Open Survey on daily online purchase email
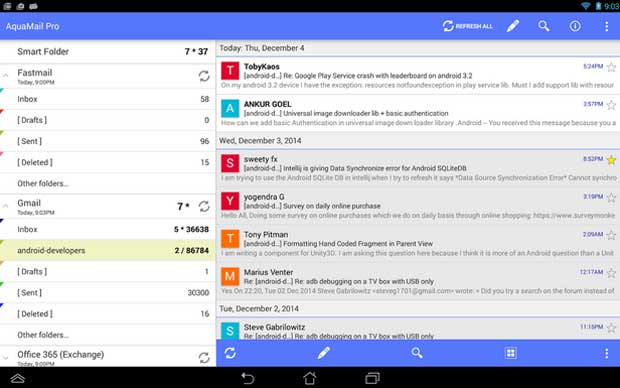 click(x=418, y=206)
